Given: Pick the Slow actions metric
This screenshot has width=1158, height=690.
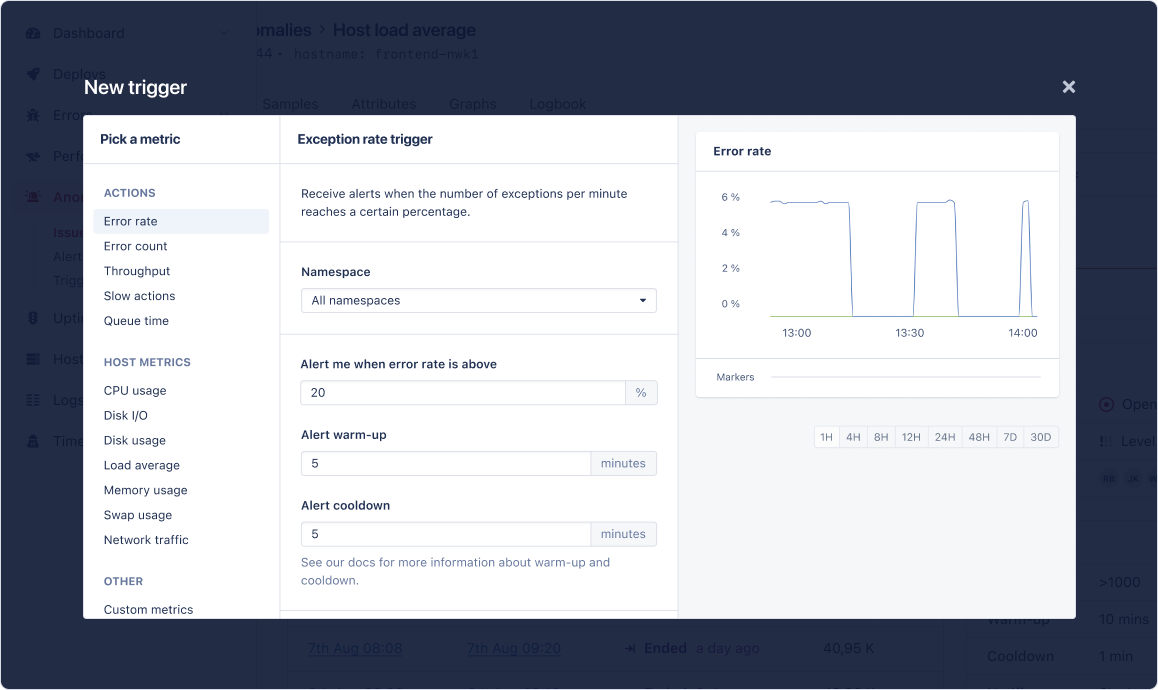Looking at the screenshot, I should [139, 296].
